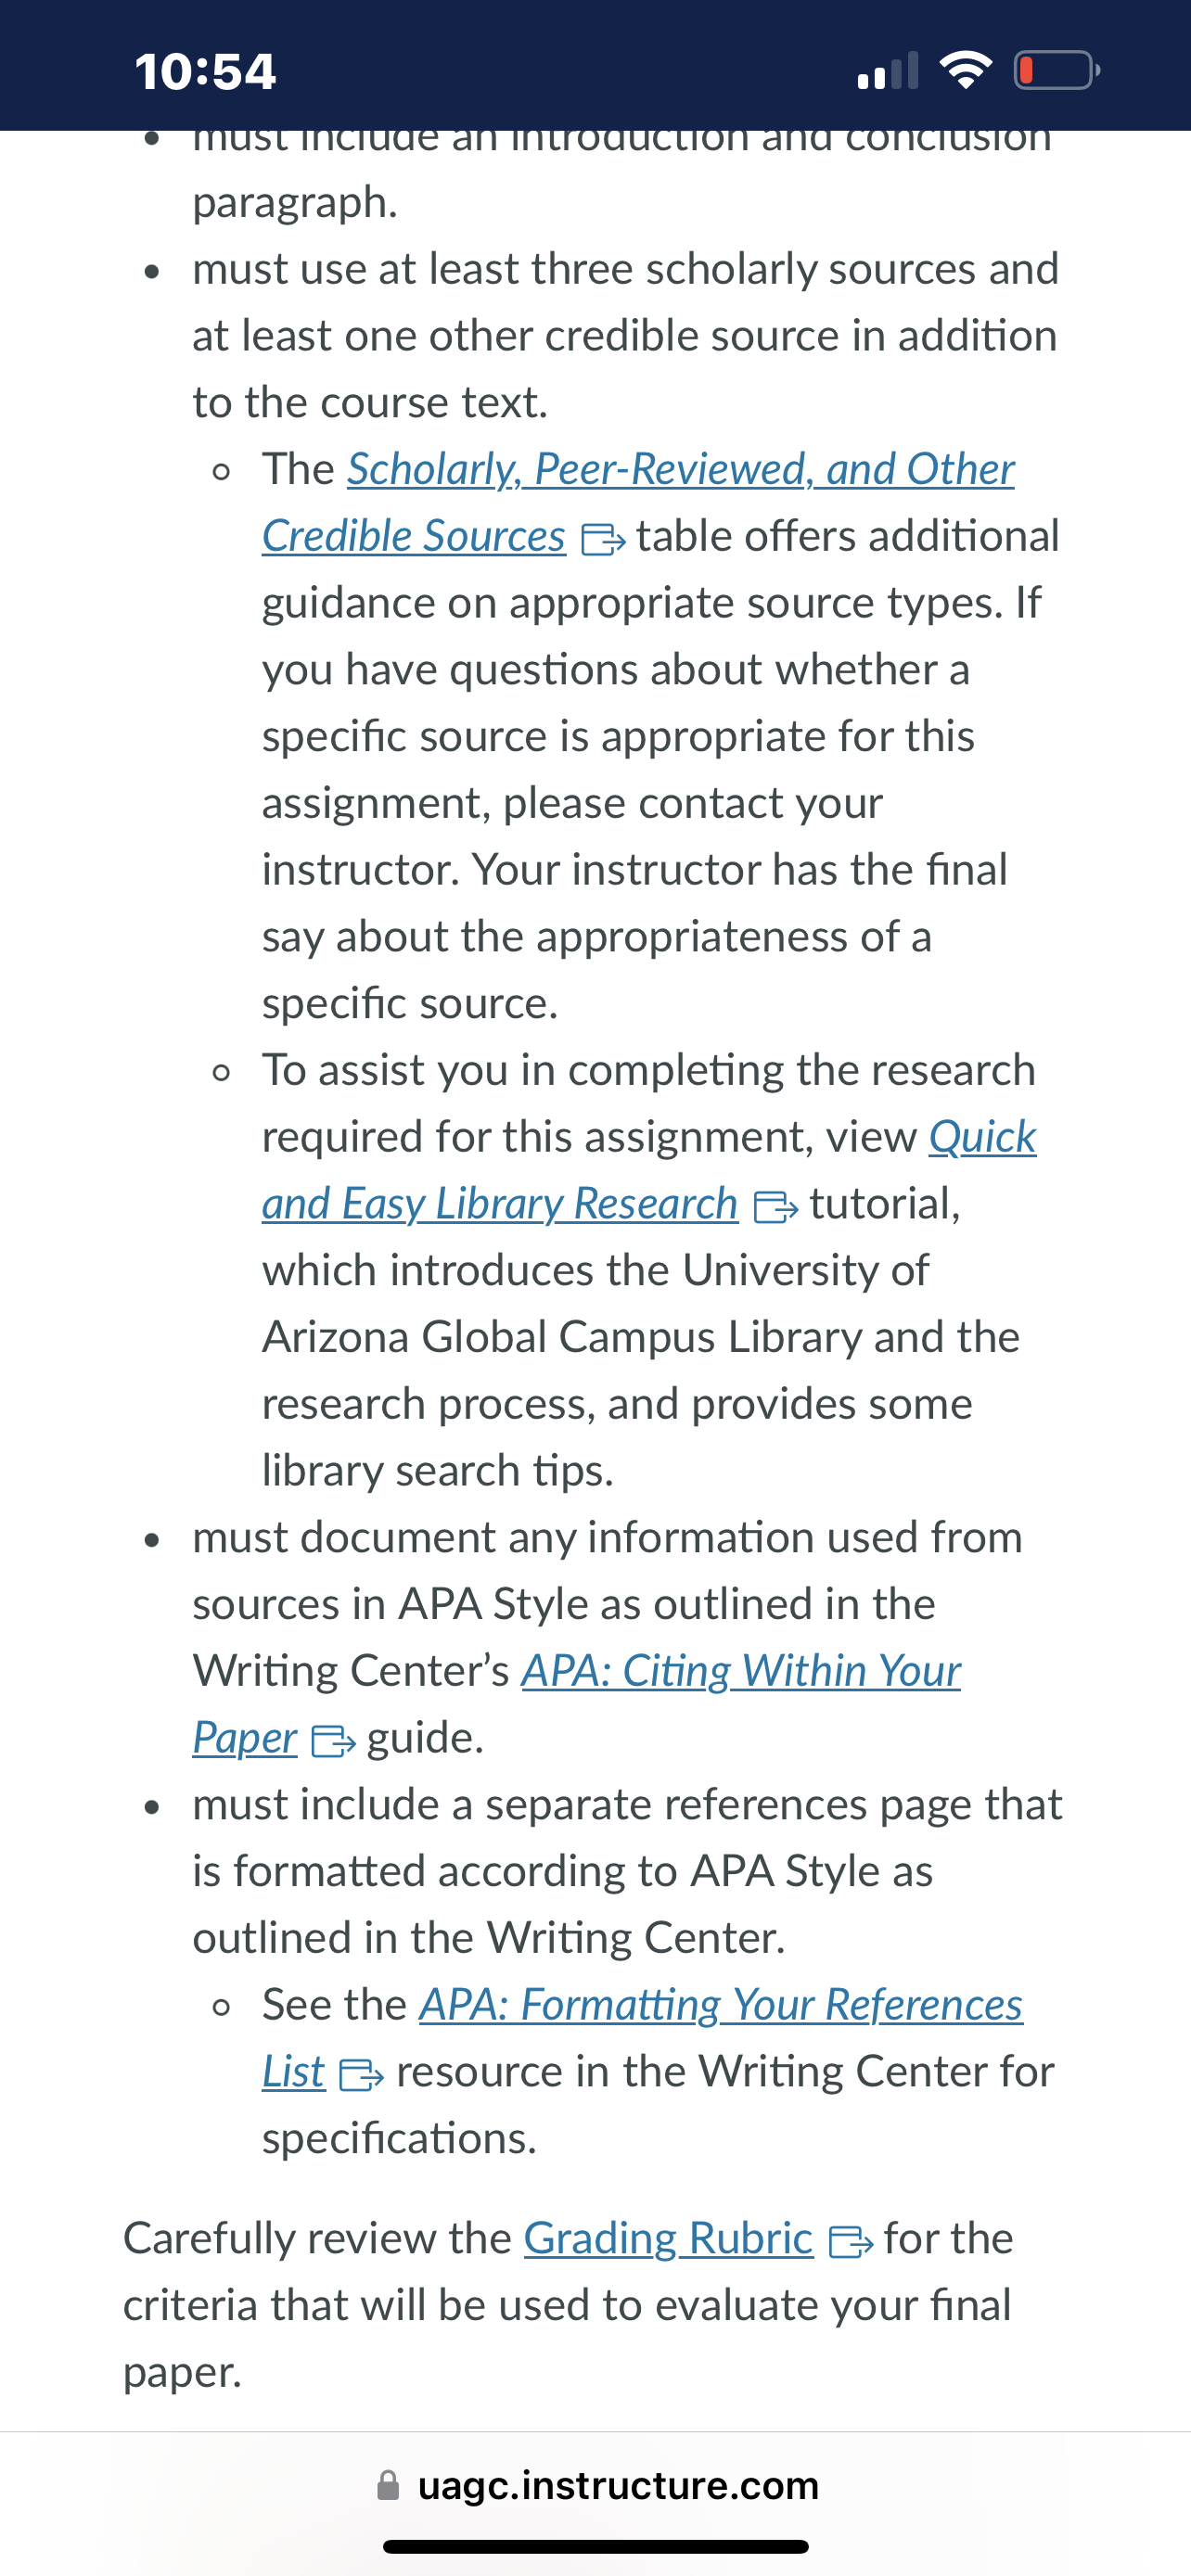Viewport: 1191px width, 2576px height.
Task: Click external link icon after Credible Sources
Action: (603, 540)
